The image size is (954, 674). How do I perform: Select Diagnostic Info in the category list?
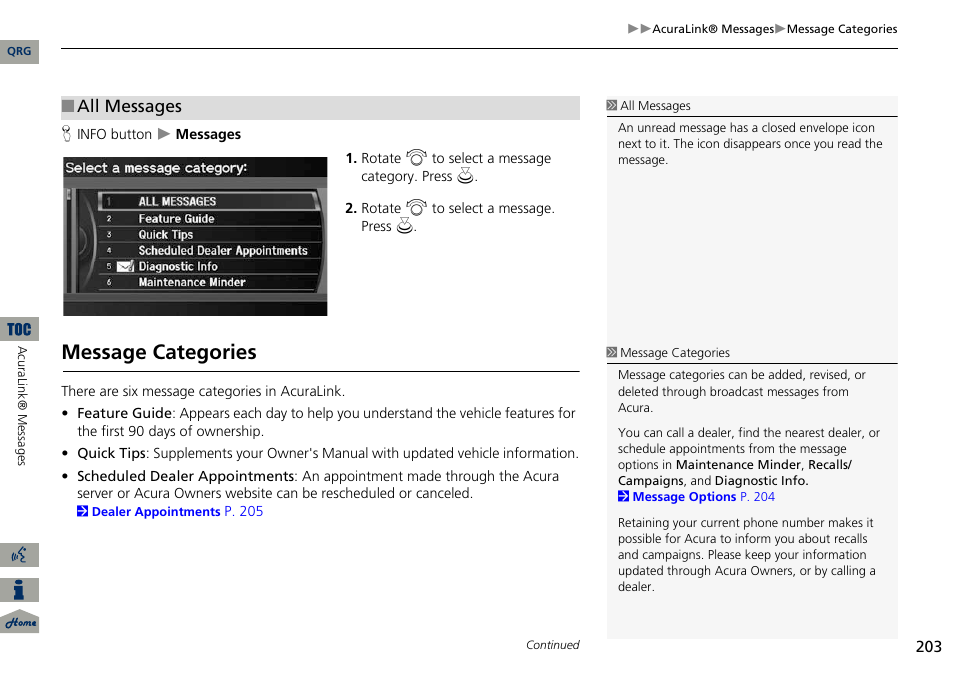(209, 266)
